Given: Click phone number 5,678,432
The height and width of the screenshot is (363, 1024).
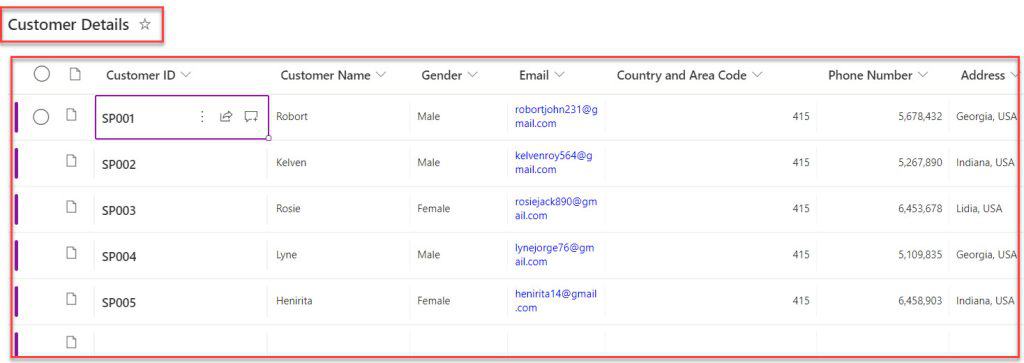Looking at the screenshot, I should pos(920,117).
